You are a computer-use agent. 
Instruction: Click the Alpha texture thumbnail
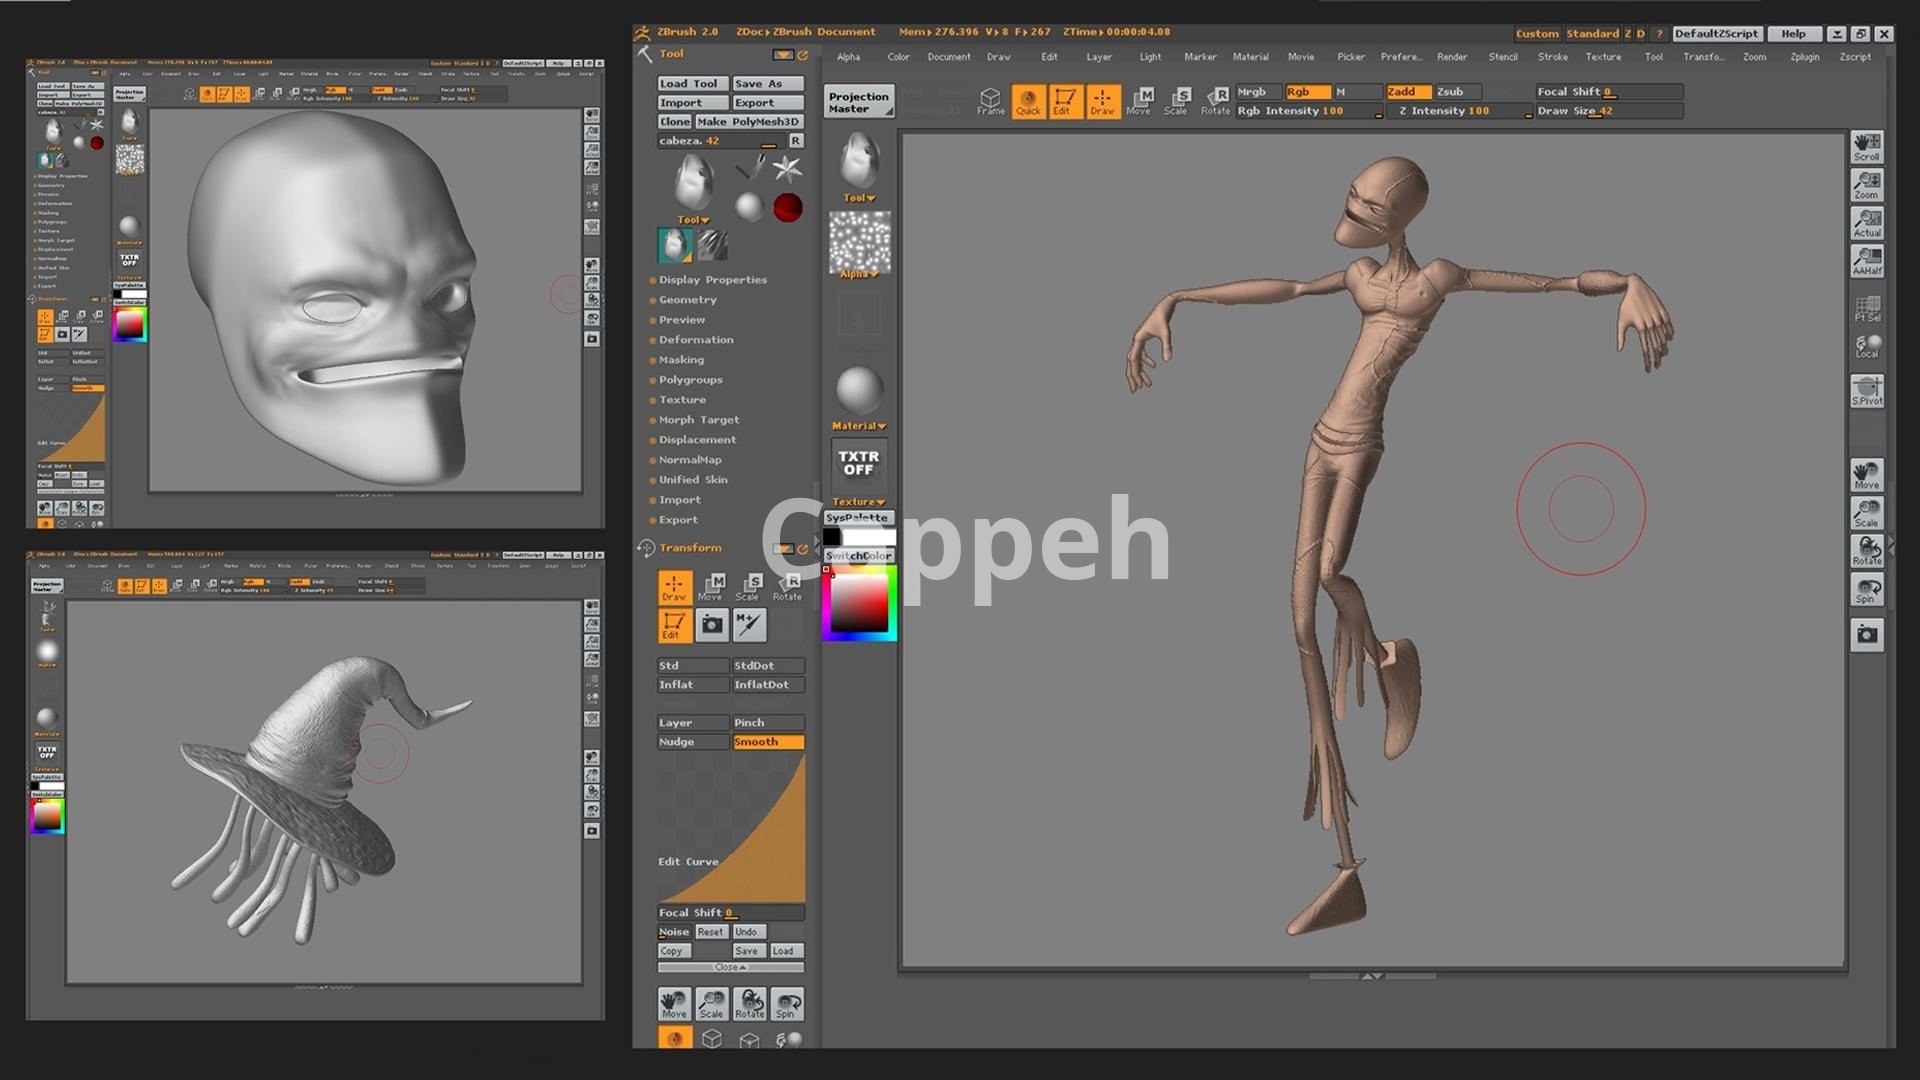click(859, 243)
